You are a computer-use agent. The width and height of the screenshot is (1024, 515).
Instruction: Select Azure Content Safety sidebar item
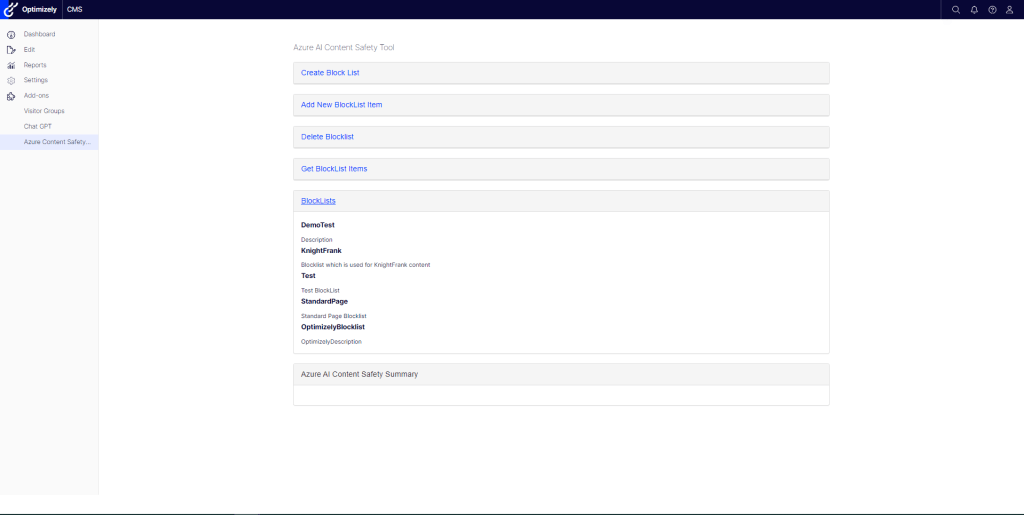pyautogui.click(x=49, y=142)
